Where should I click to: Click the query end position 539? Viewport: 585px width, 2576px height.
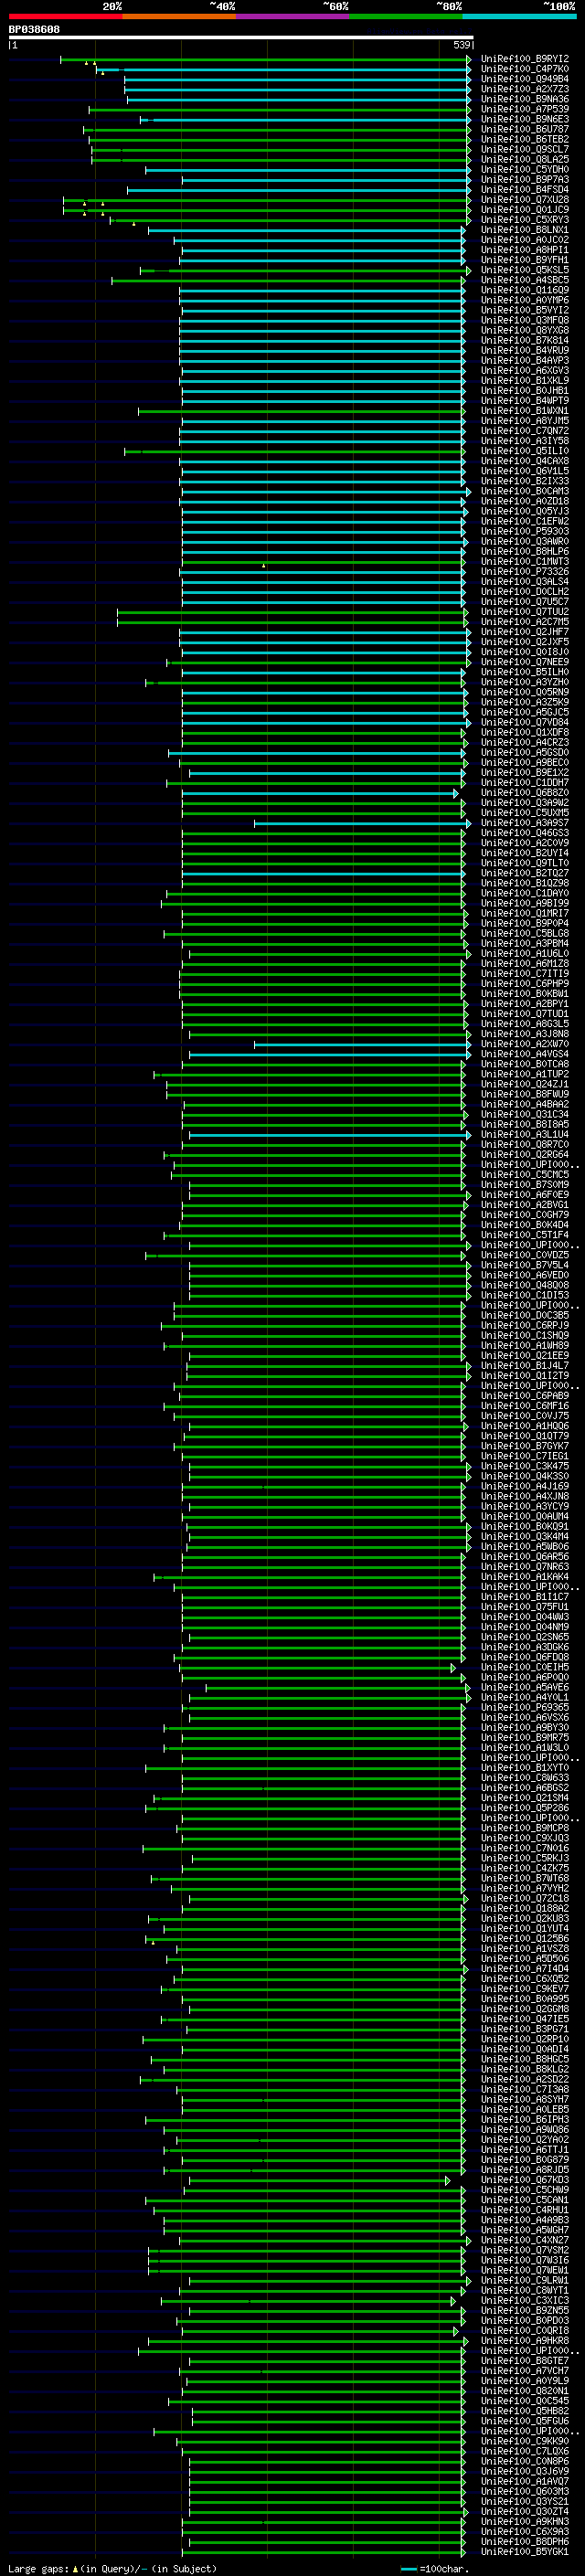[x=462, y=45]
